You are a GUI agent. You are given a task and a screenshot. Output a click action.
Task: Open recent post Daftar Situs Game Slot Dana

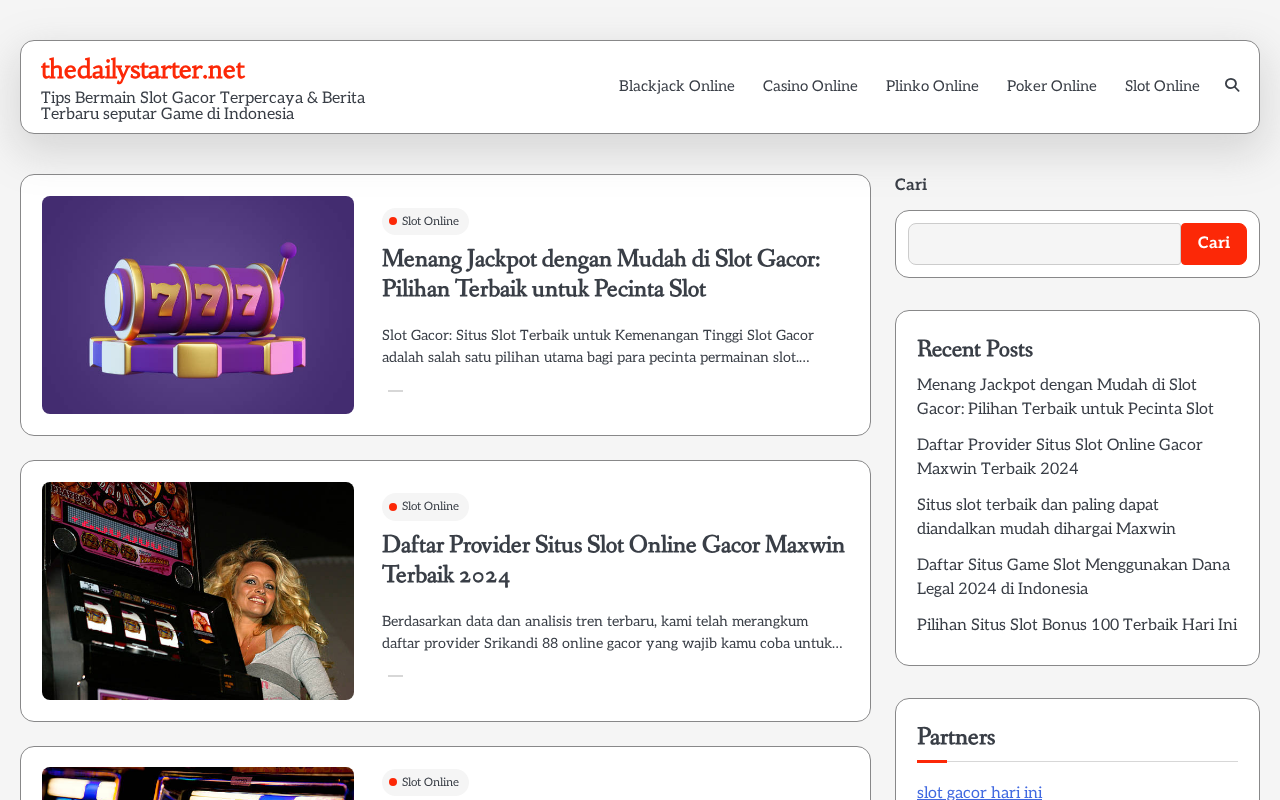click(1073, 577)
